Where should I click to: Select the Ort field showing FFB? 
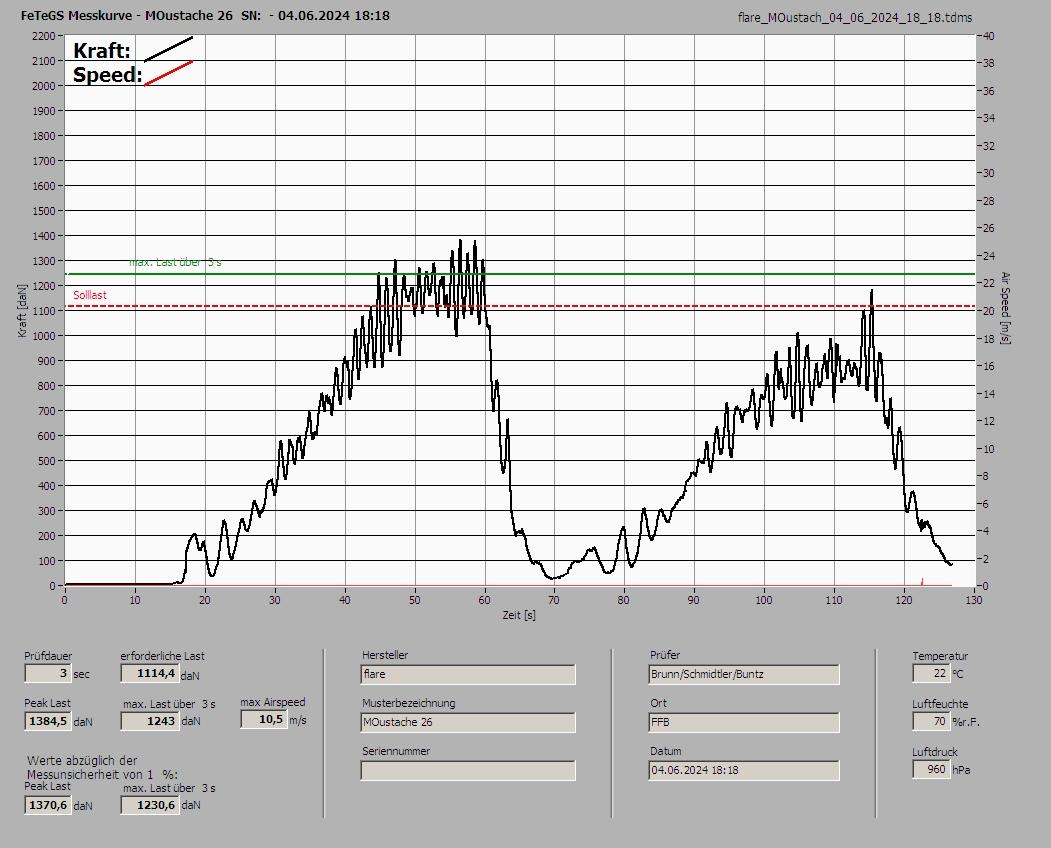[744, 723]
